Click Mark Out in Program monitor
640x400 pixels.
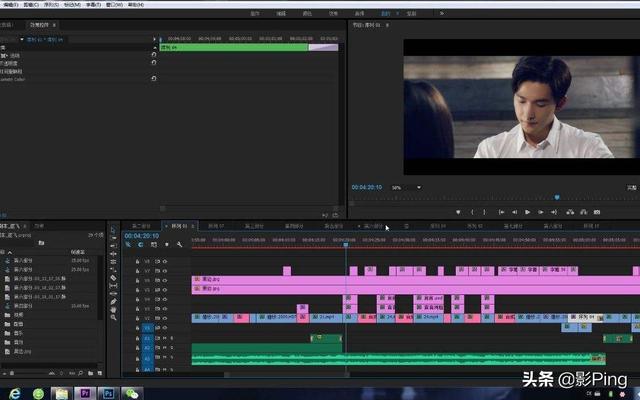(x=484, y=212)
